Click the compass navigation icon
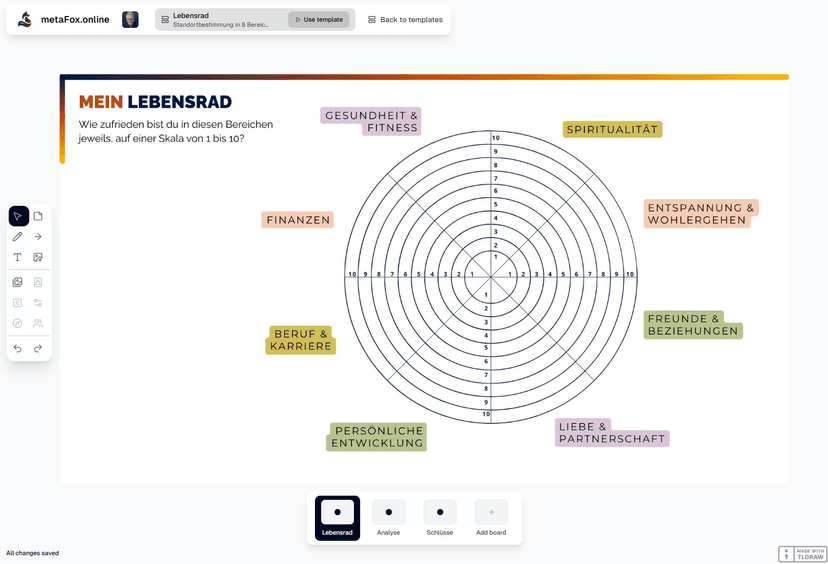 click(18, 323)
